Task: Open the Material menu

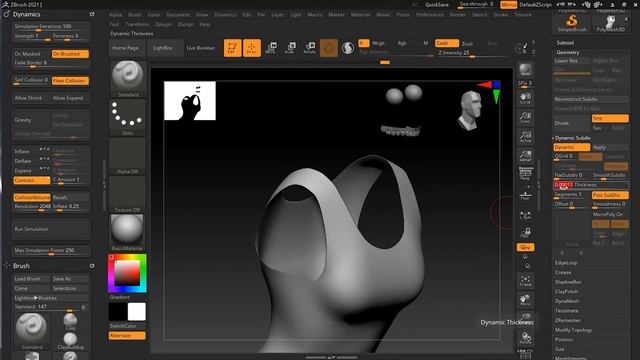Action: point(360,15)
